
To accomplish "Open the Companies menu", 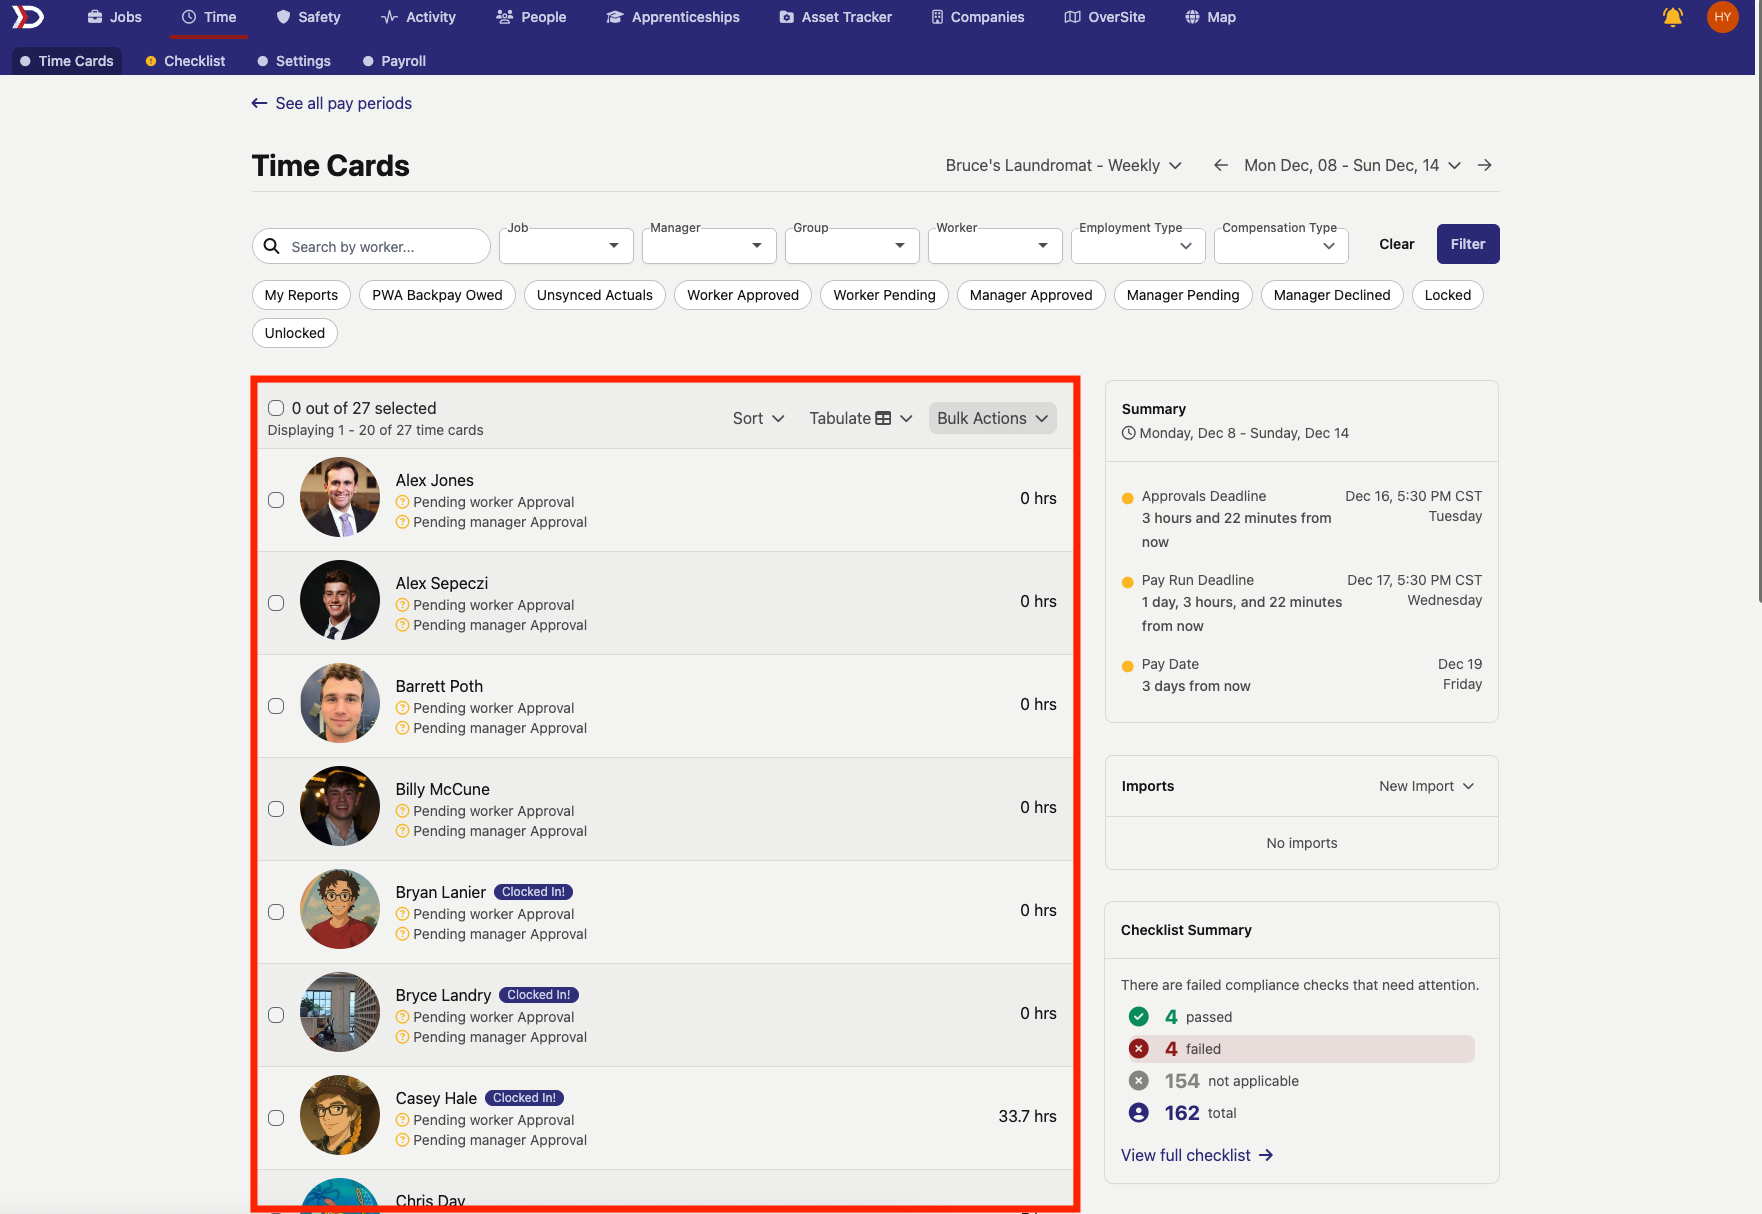I will pos(977,17).
